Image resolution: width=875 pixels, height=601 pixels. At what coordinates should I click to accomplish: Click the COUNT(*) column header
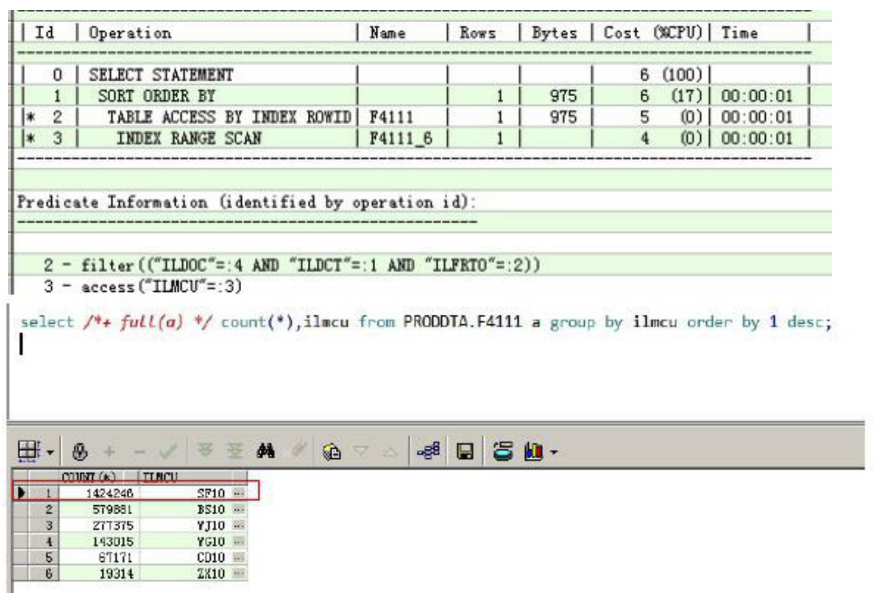pyautogui.click(x=98, y=477)
